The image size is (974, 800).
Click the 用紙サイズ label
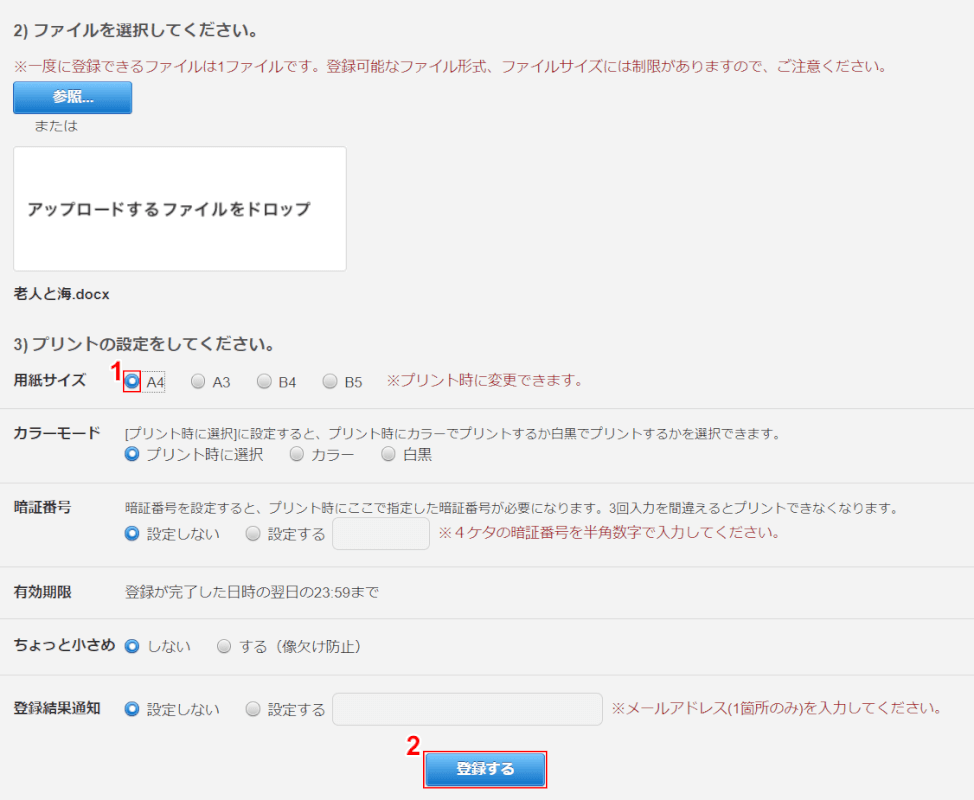[x=50, y=380]
